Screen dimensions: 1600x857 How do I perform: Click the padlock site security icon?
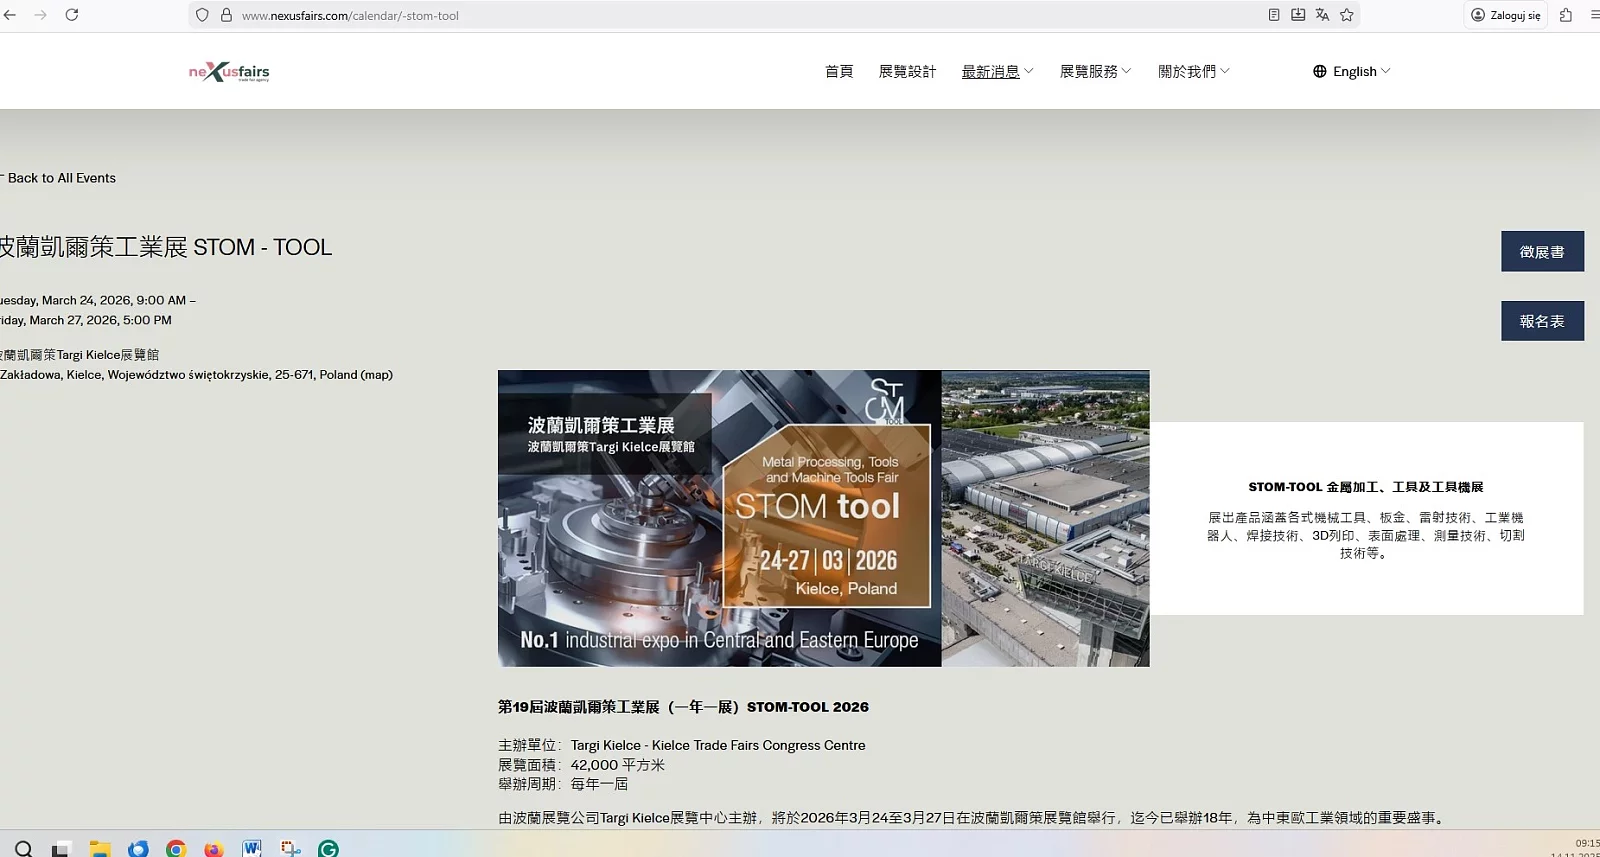tap(226, 15)
